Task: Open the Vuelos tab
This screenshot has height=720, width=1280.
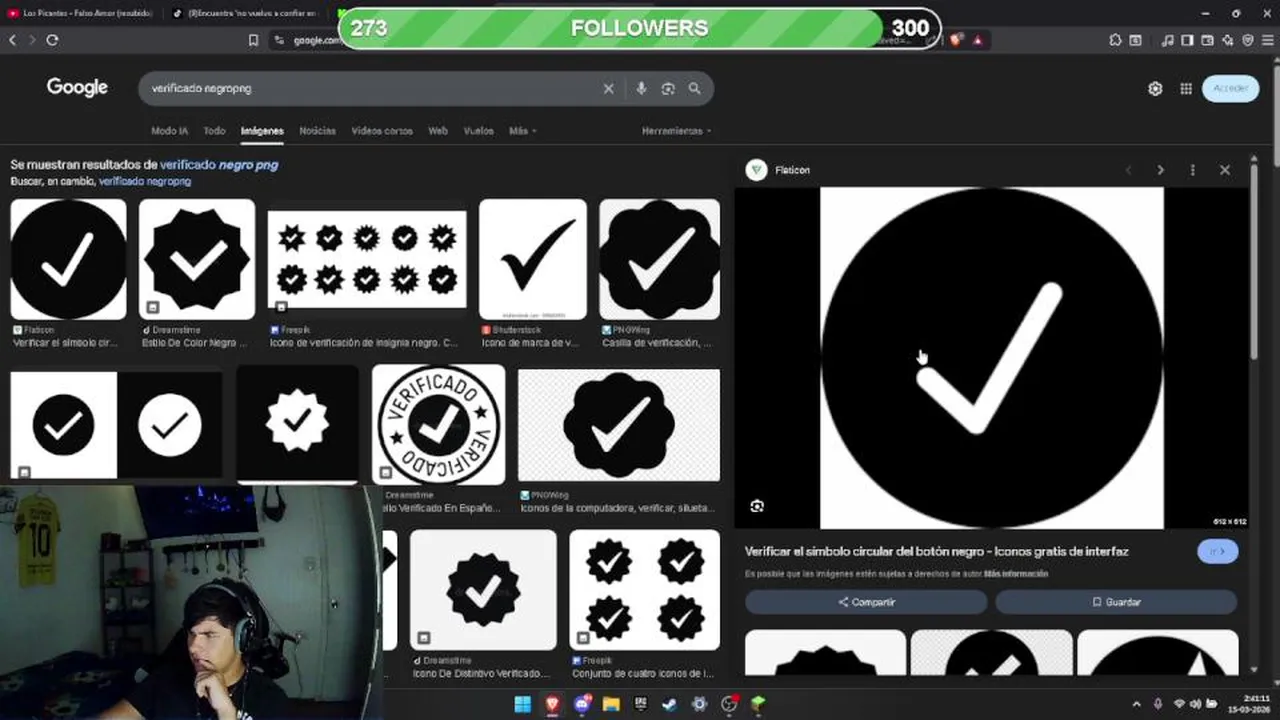Action: [479, 131]
